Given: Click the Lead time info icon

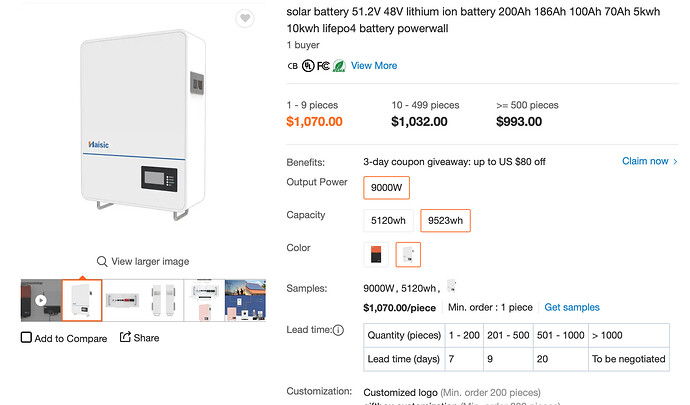Looking at the screenshot, I should pos(338,330).
